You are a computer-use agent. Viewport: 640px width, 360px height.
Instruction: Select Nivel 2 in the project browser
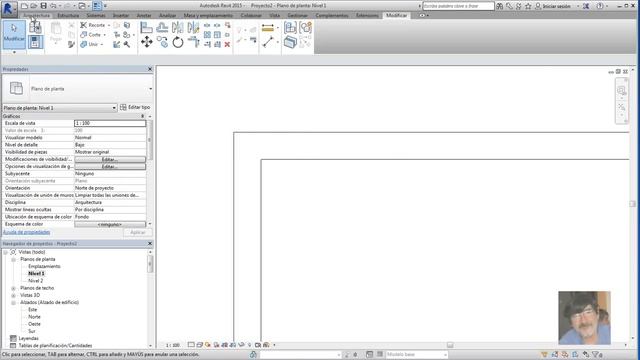point(36,281)
